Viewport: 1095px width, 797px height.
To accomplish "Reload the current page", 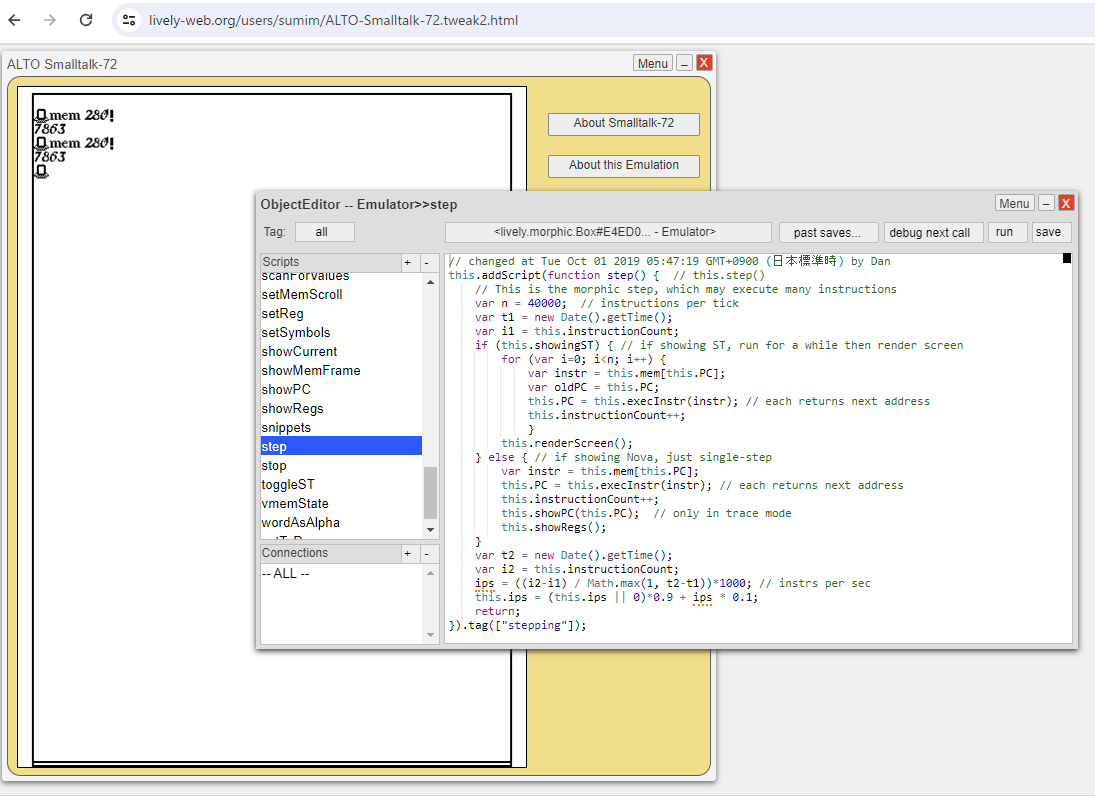I will (86, 20).
